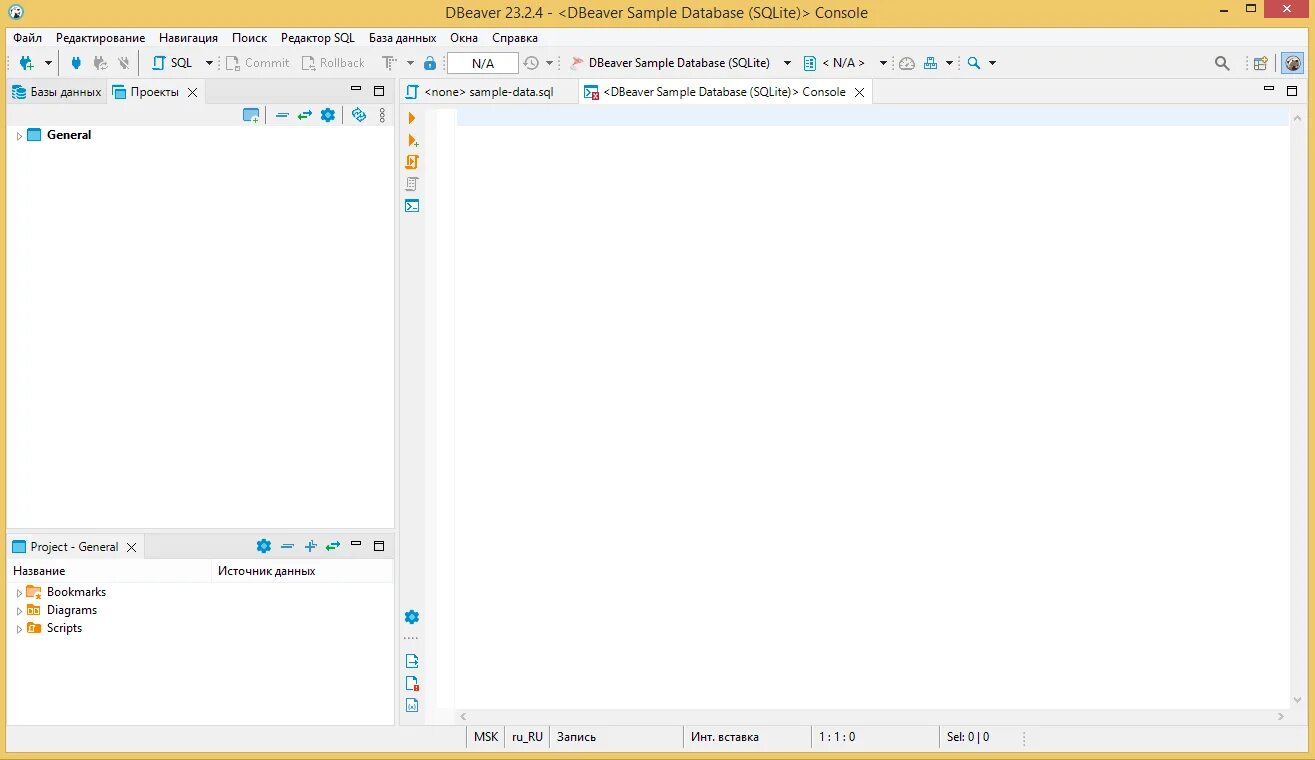Image resolution: width=1315 pixels, height=760 pixels.
Task: Click the Rollback button
Action: (334, 63)
